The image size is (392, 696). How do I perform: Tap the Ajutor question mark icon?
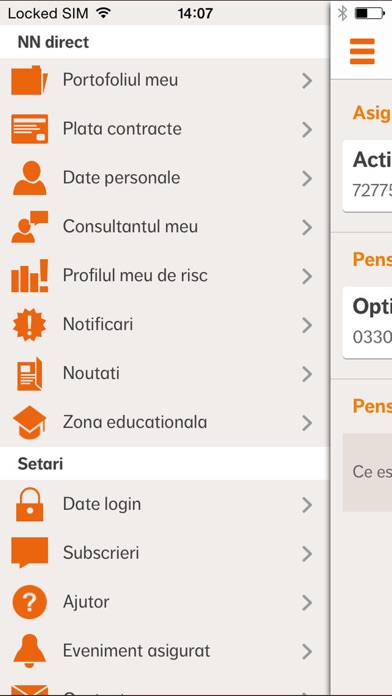click(29, 602)
